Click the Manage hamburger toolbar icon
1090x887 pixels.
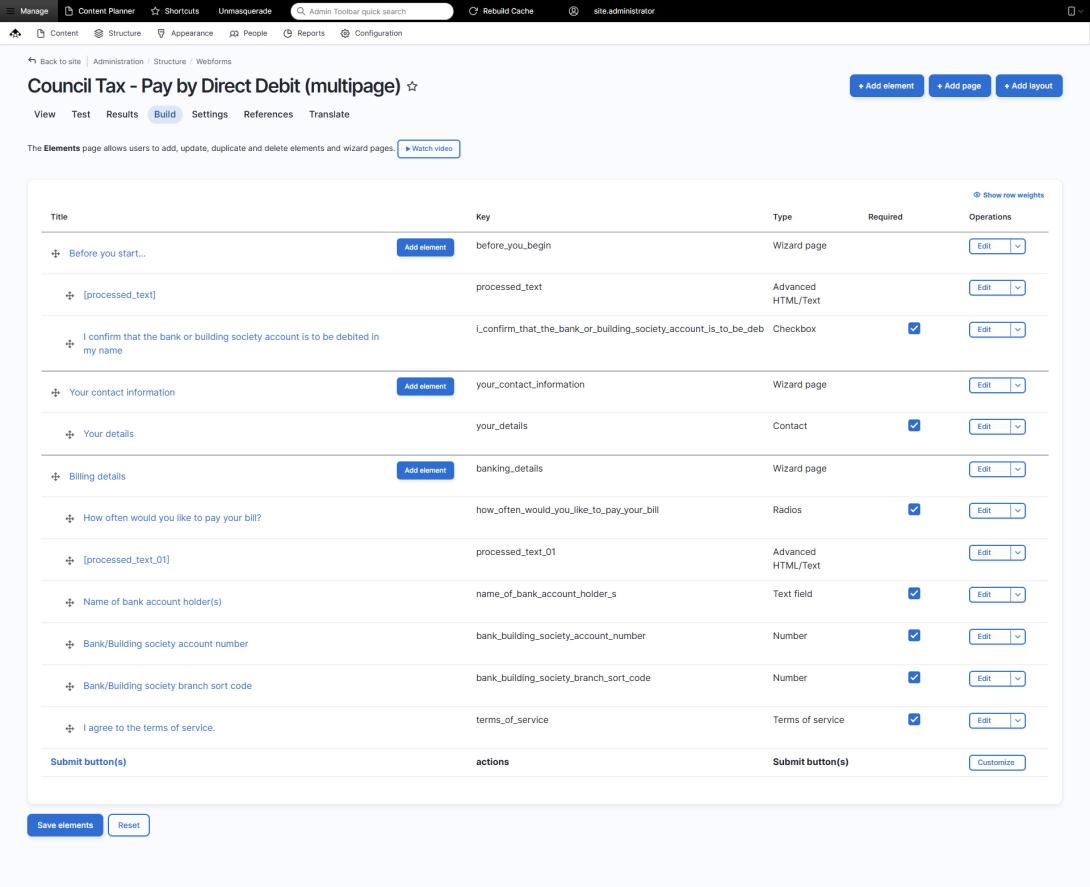10,11
